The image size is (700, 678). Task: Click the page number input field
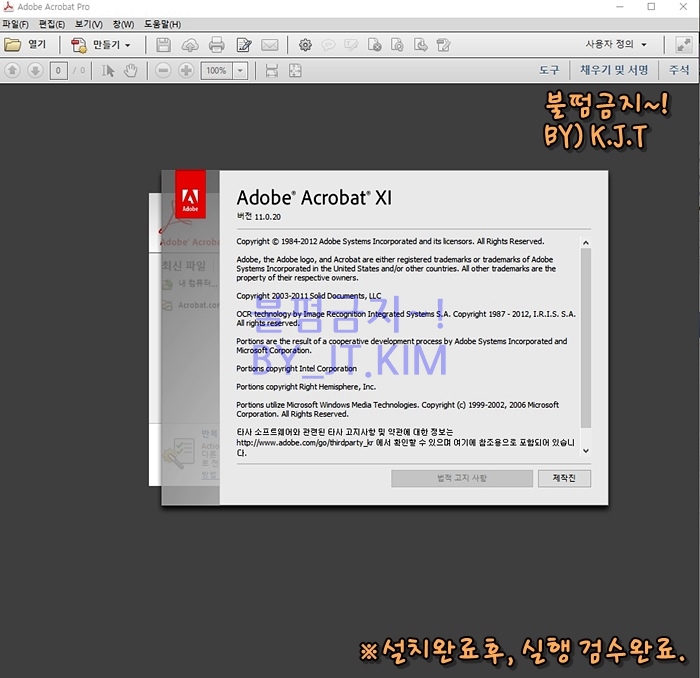coord(59,71)
